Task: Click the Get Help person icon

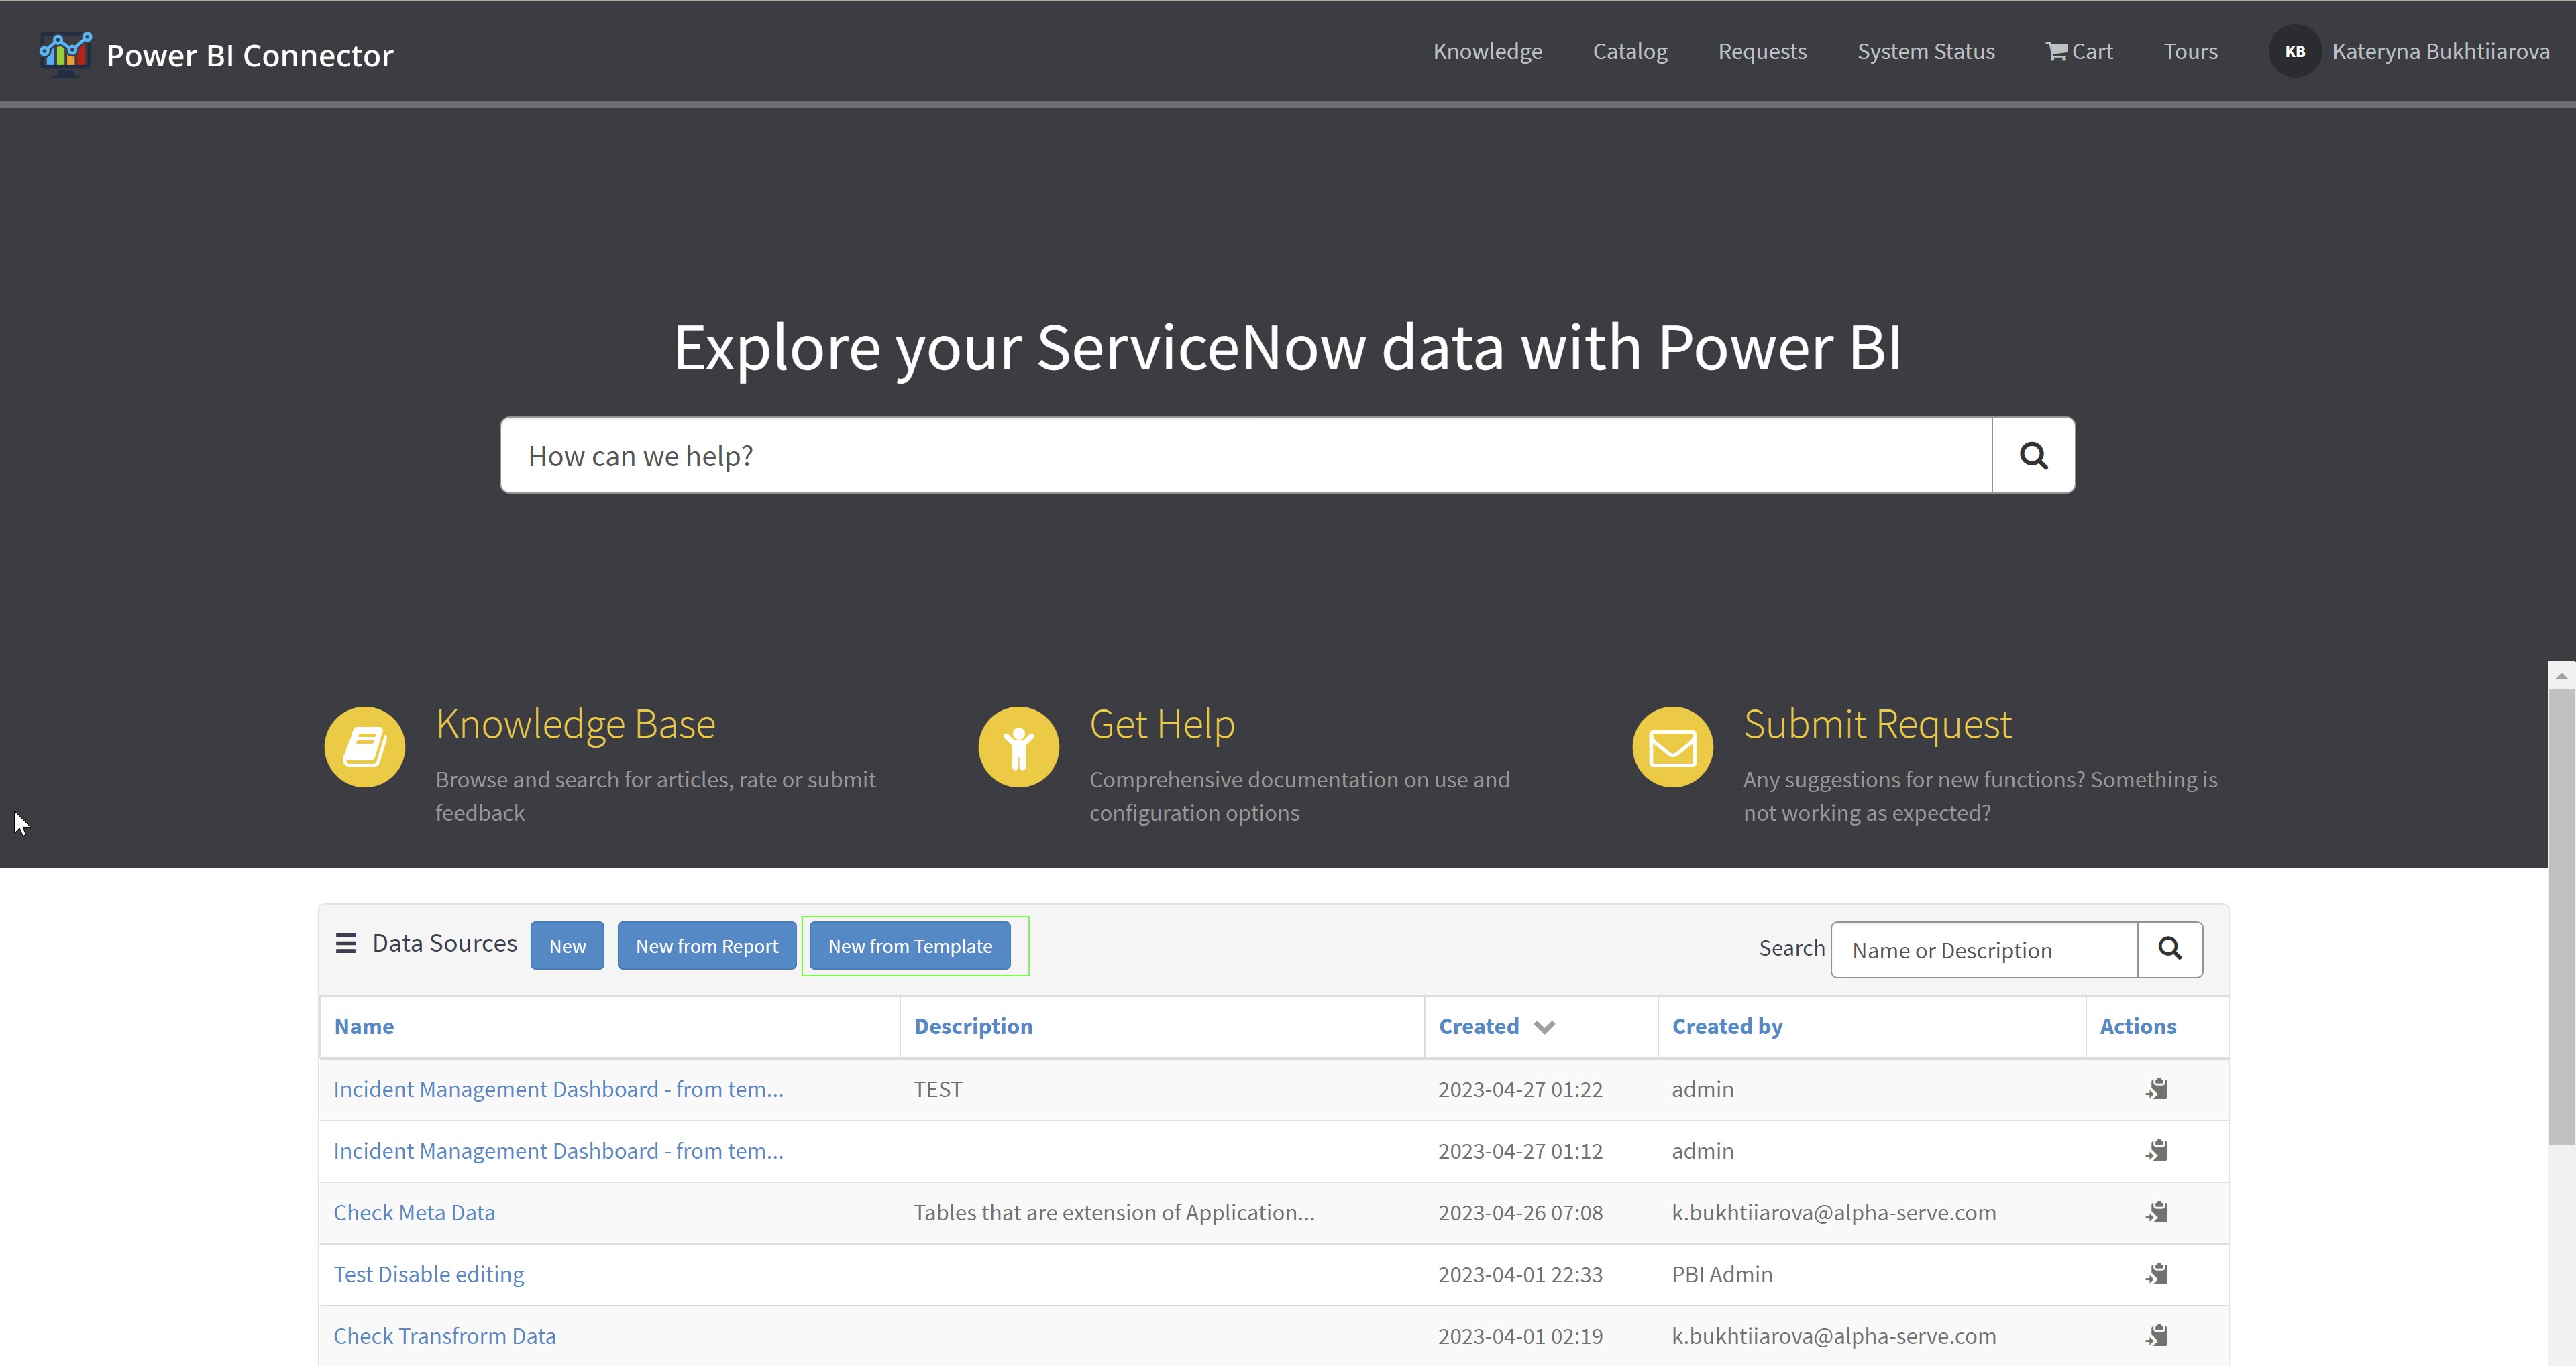Action: click(1018, 747)
